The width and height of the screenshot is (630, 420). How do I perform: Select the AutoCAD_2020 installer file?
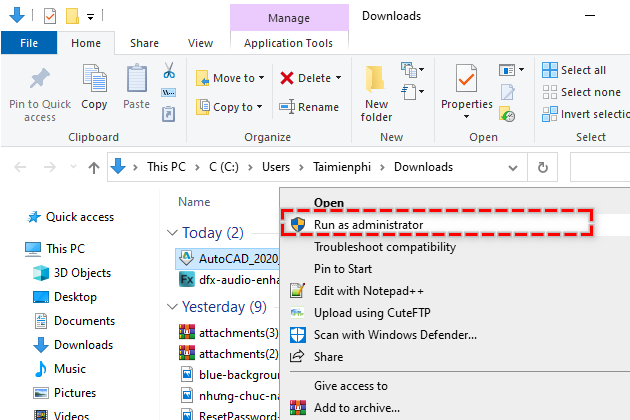(228, 258)
